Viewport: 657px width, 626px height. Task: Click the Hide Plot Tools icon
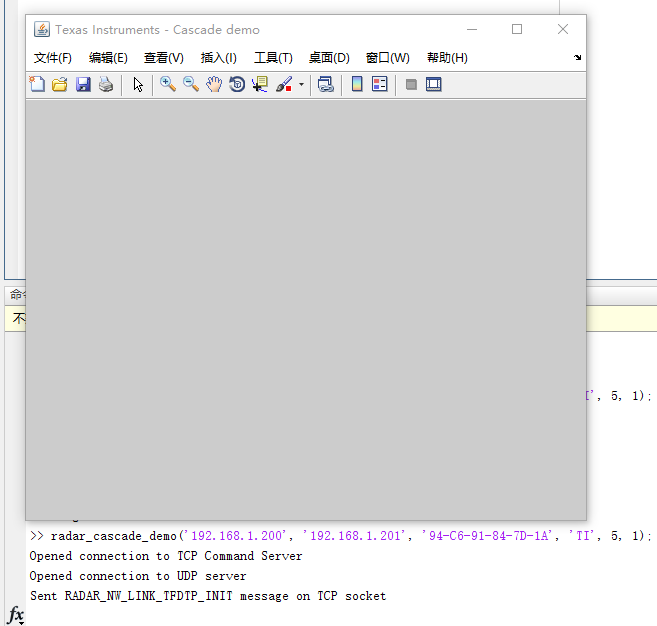[x=411, y=85]
